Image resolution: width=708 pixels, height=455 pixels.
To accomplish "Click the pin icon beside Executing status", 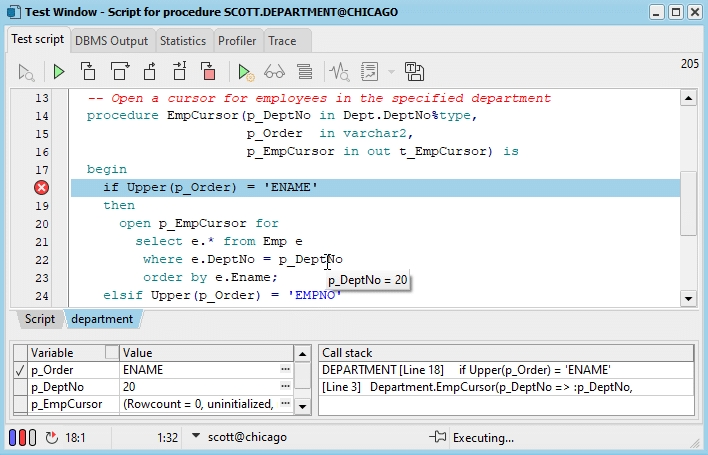I will [437, 438].
